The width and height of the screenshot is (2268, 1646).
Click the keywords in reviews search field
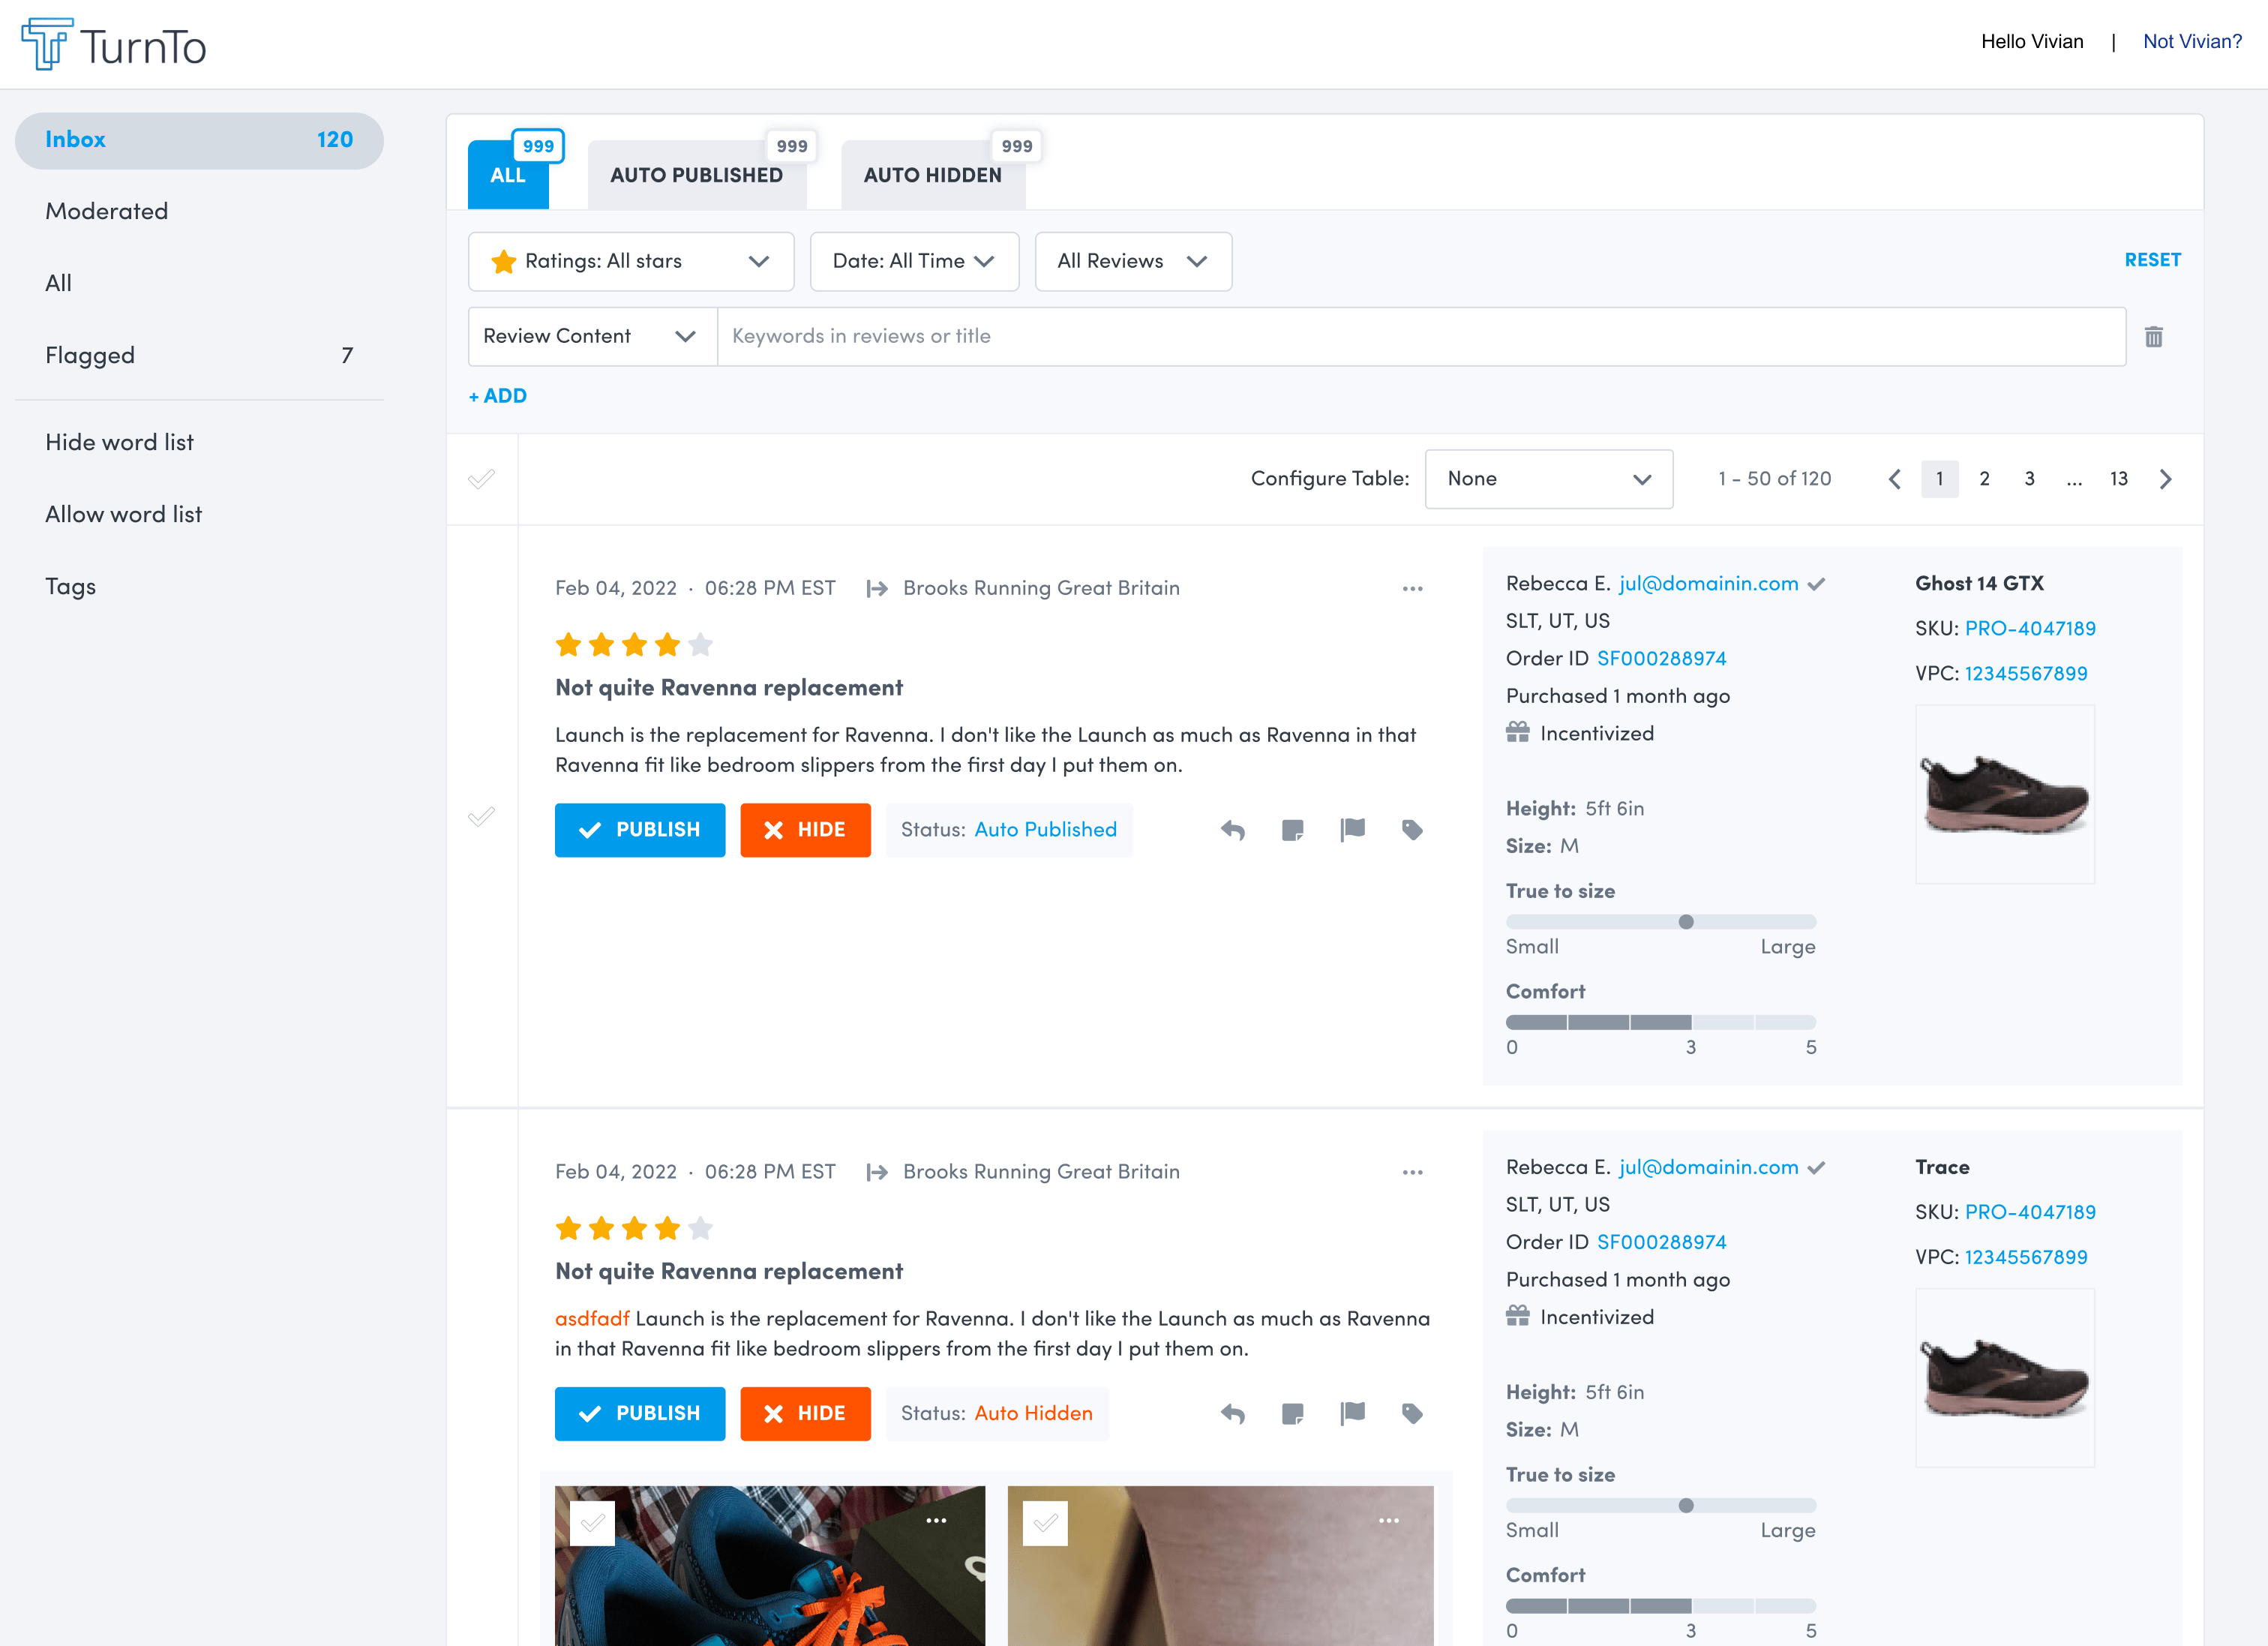point(1420,337)
